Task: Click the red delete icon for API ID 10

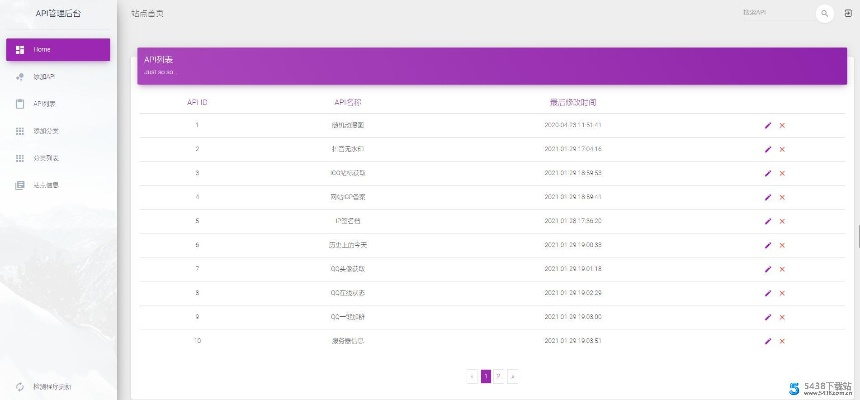Action: (782, 341)
